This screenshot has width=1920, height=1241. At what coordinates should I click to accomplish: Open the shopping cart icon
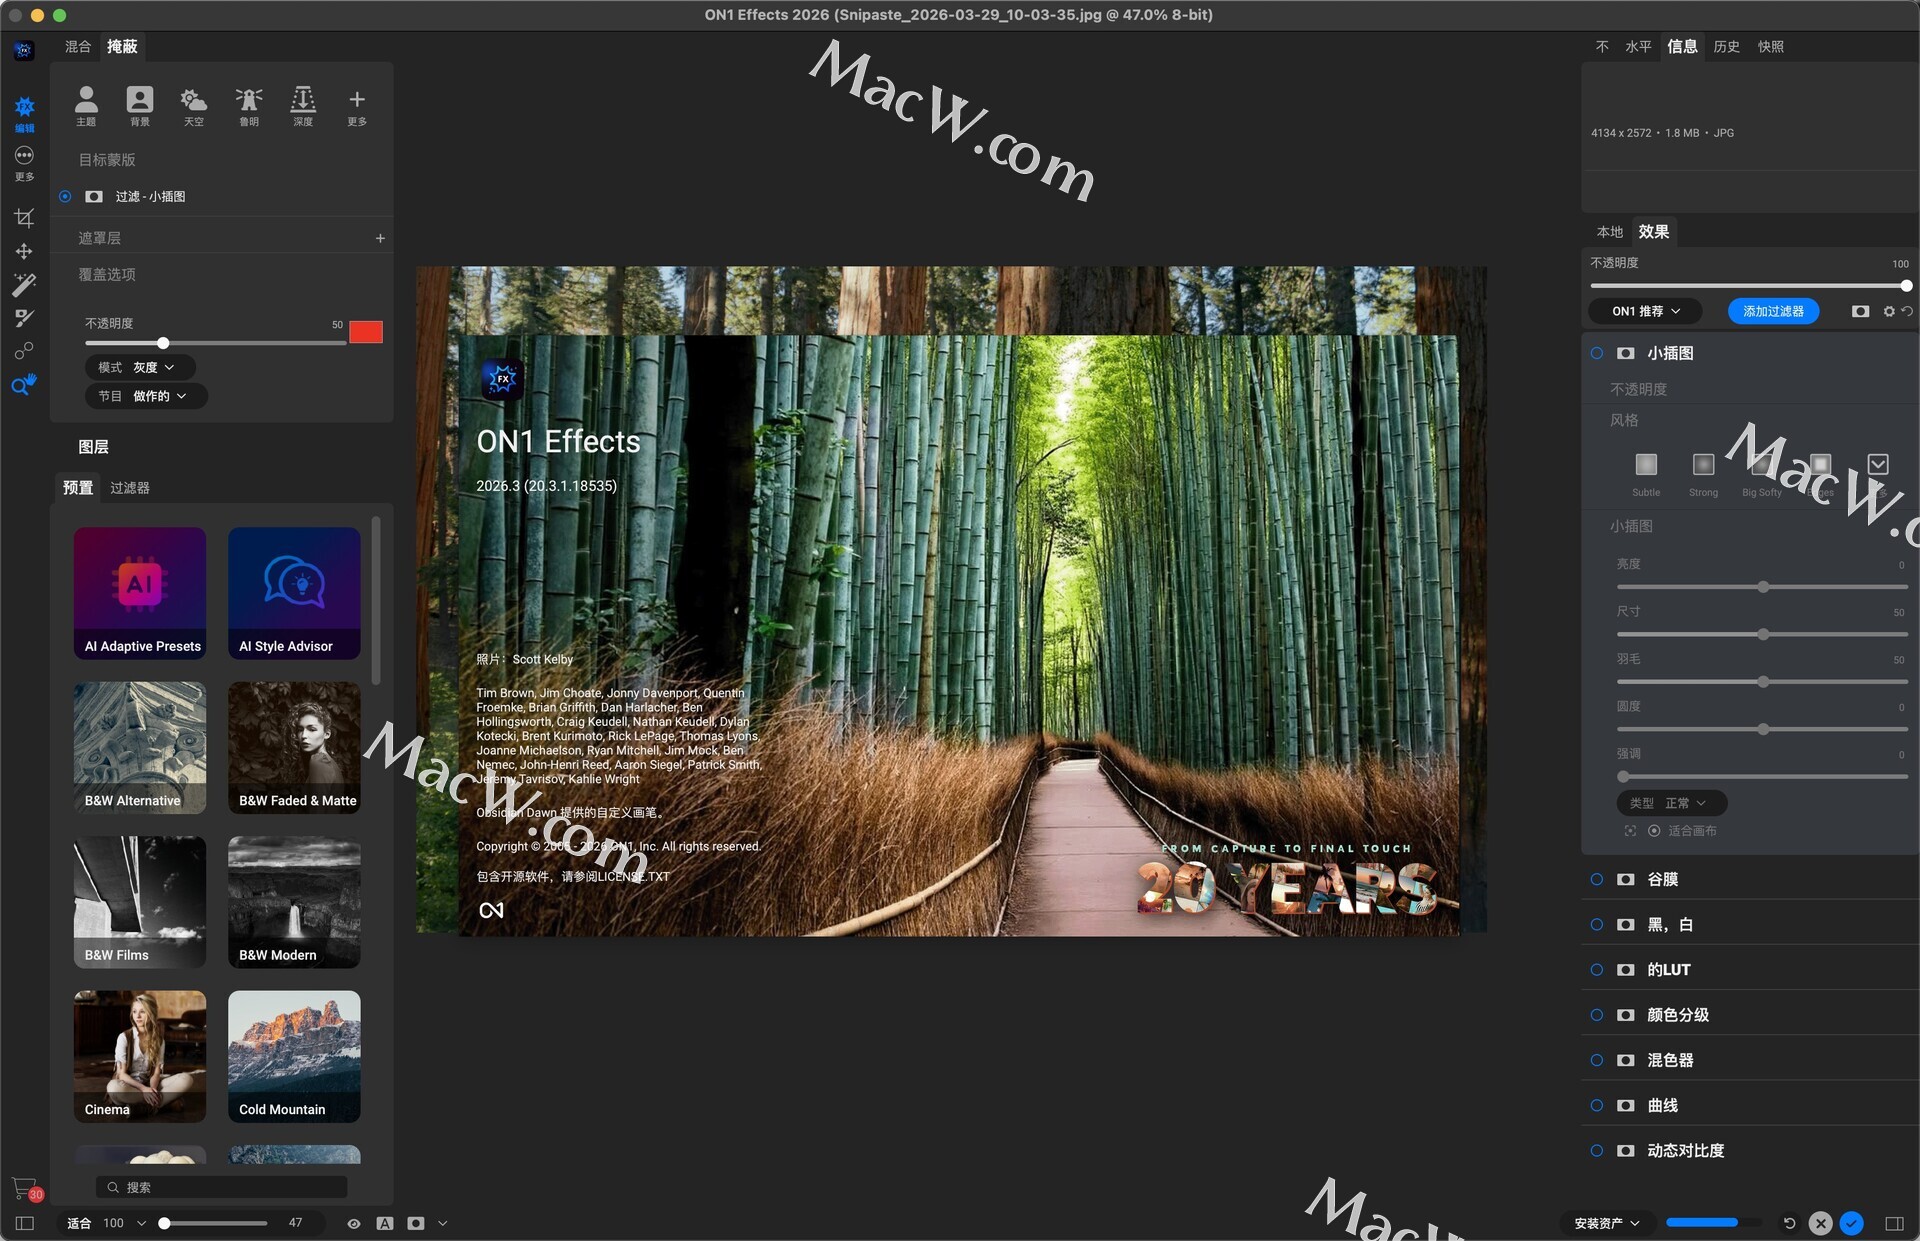pyautogui.click(x=25, y=1188)
